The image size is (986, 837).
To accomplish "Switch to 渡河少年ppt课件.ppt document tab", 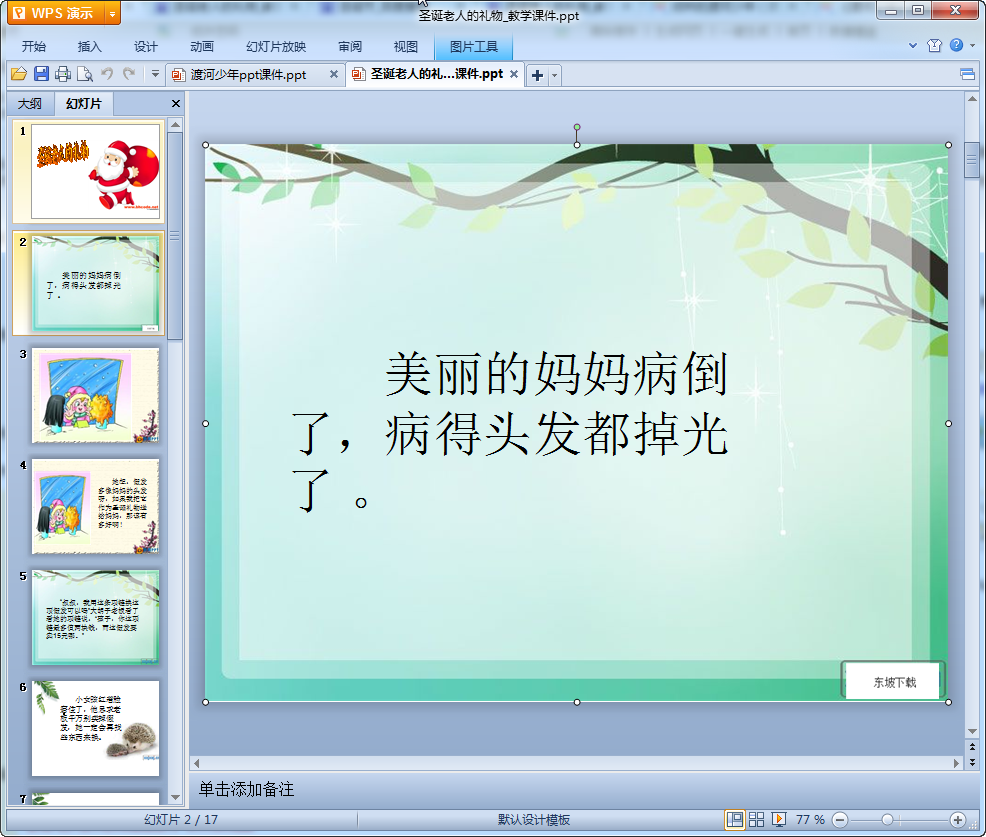I will point(248,75).
